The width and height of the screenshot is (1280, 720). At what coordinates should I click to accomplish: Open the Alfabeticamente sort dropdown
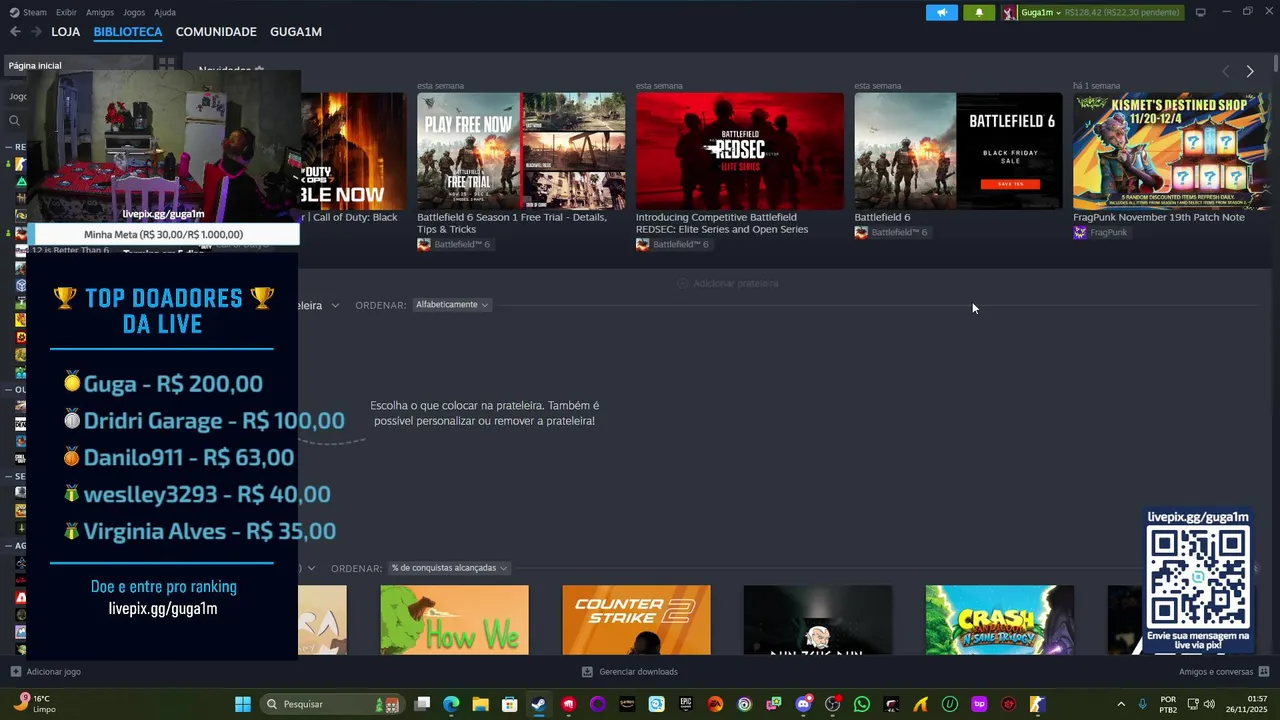(452, 305)
